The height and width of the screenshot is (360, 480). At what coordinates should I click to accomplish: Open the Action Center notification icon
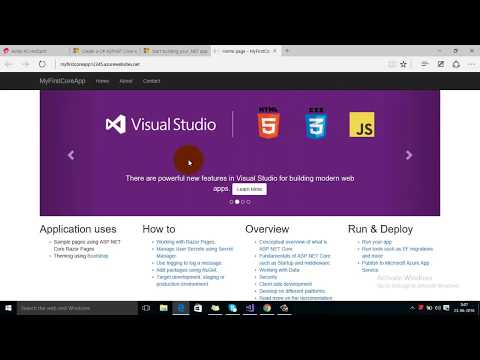(446, 308)
